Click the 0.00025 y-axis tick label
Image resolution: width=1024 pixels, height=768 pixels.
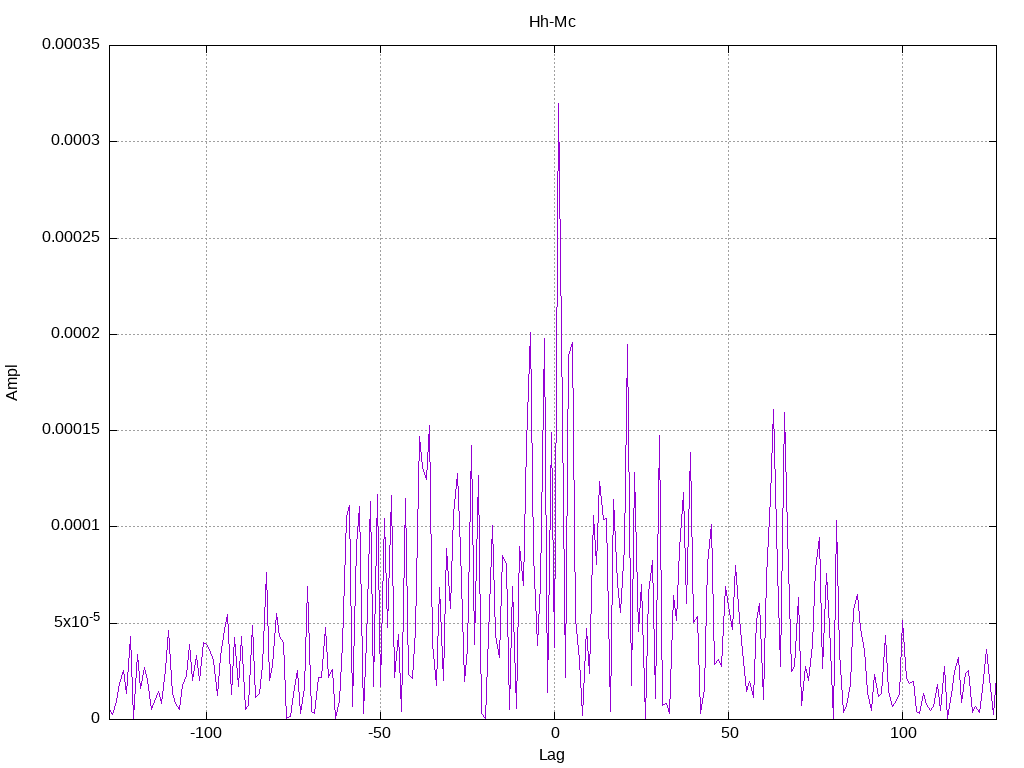tap(71, 237)
